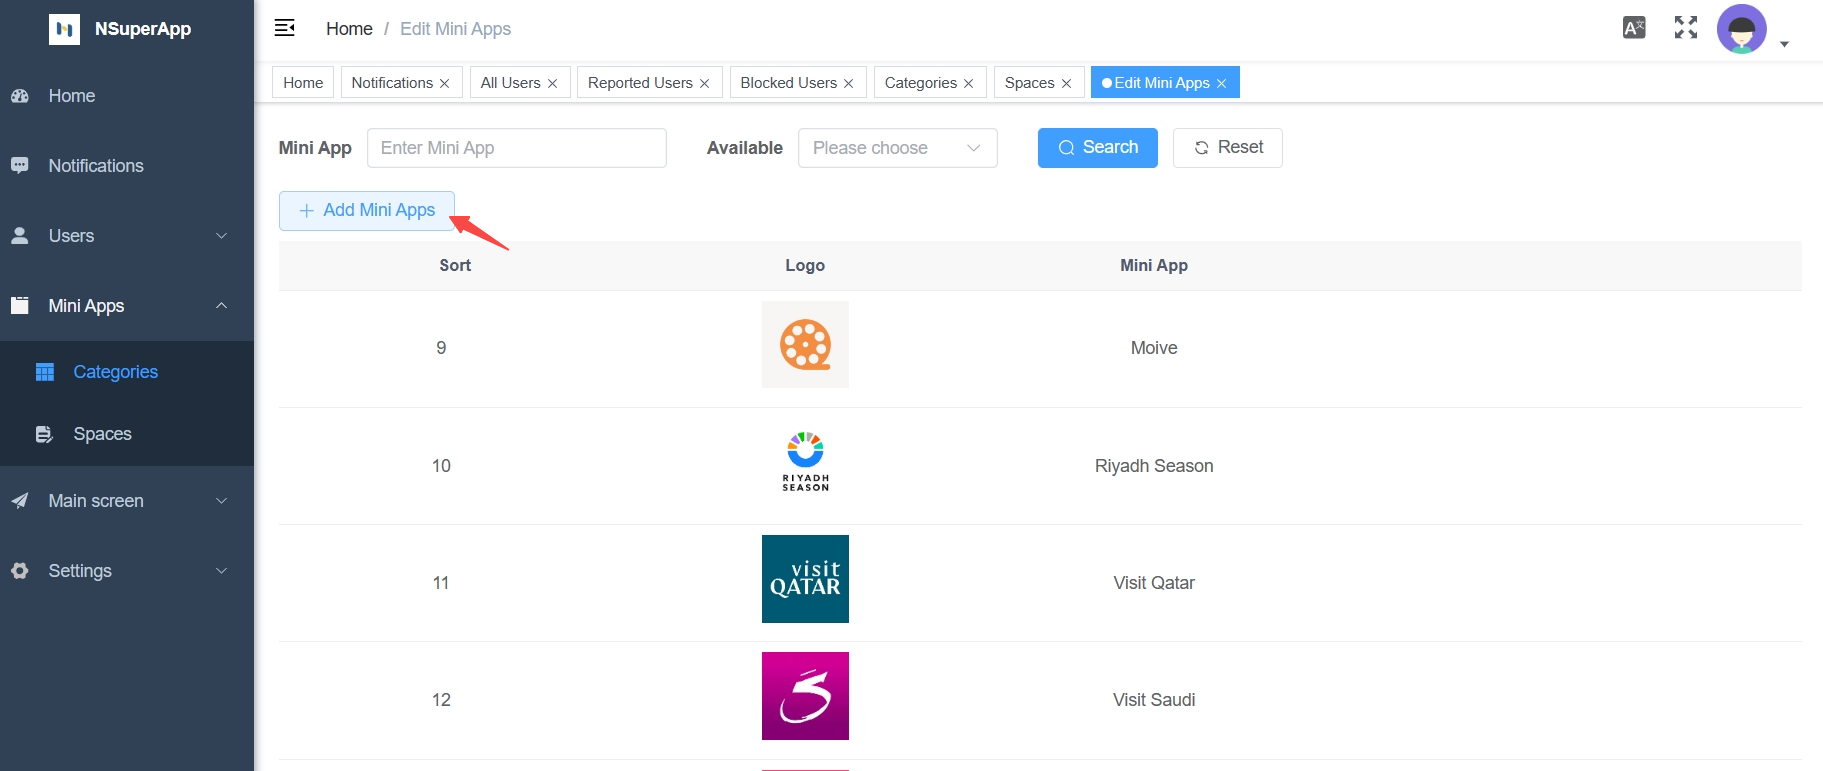Screen dimensions: 1823x771
Task: Click the Reset button
Action: point(1227,148)
